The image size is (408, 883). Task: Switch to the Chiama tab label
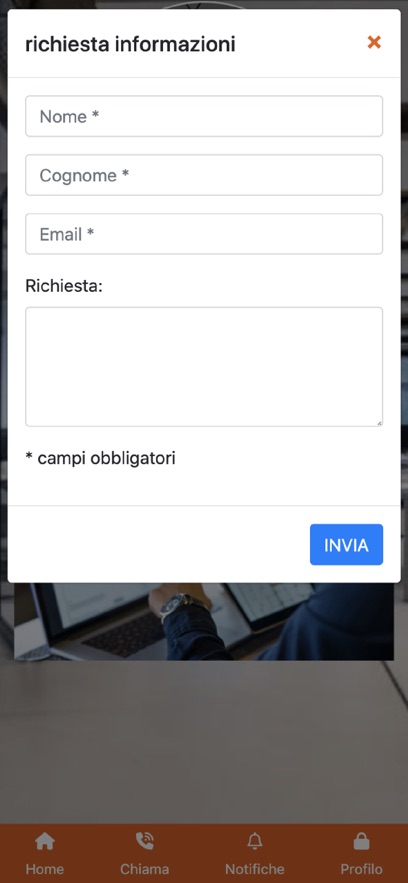(145, 868)
